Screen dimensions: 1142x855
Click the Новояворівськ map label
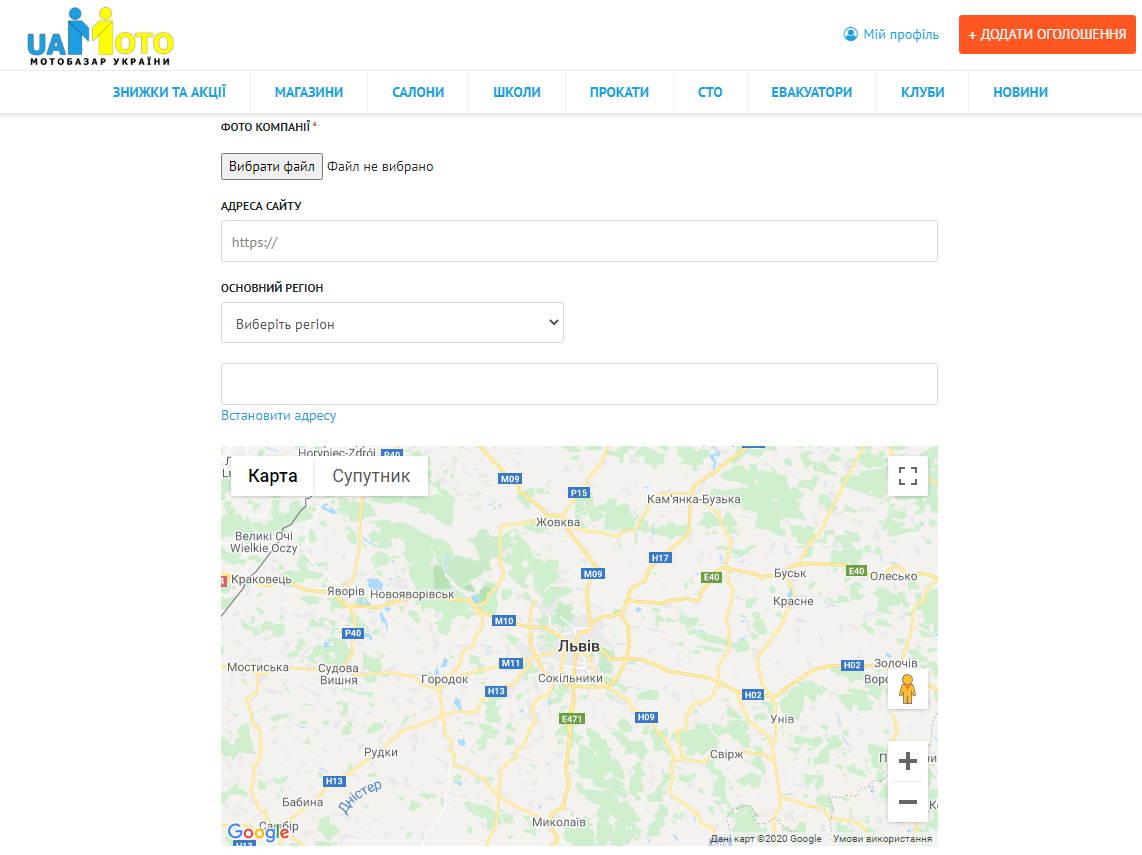click(x=412, y=594)
